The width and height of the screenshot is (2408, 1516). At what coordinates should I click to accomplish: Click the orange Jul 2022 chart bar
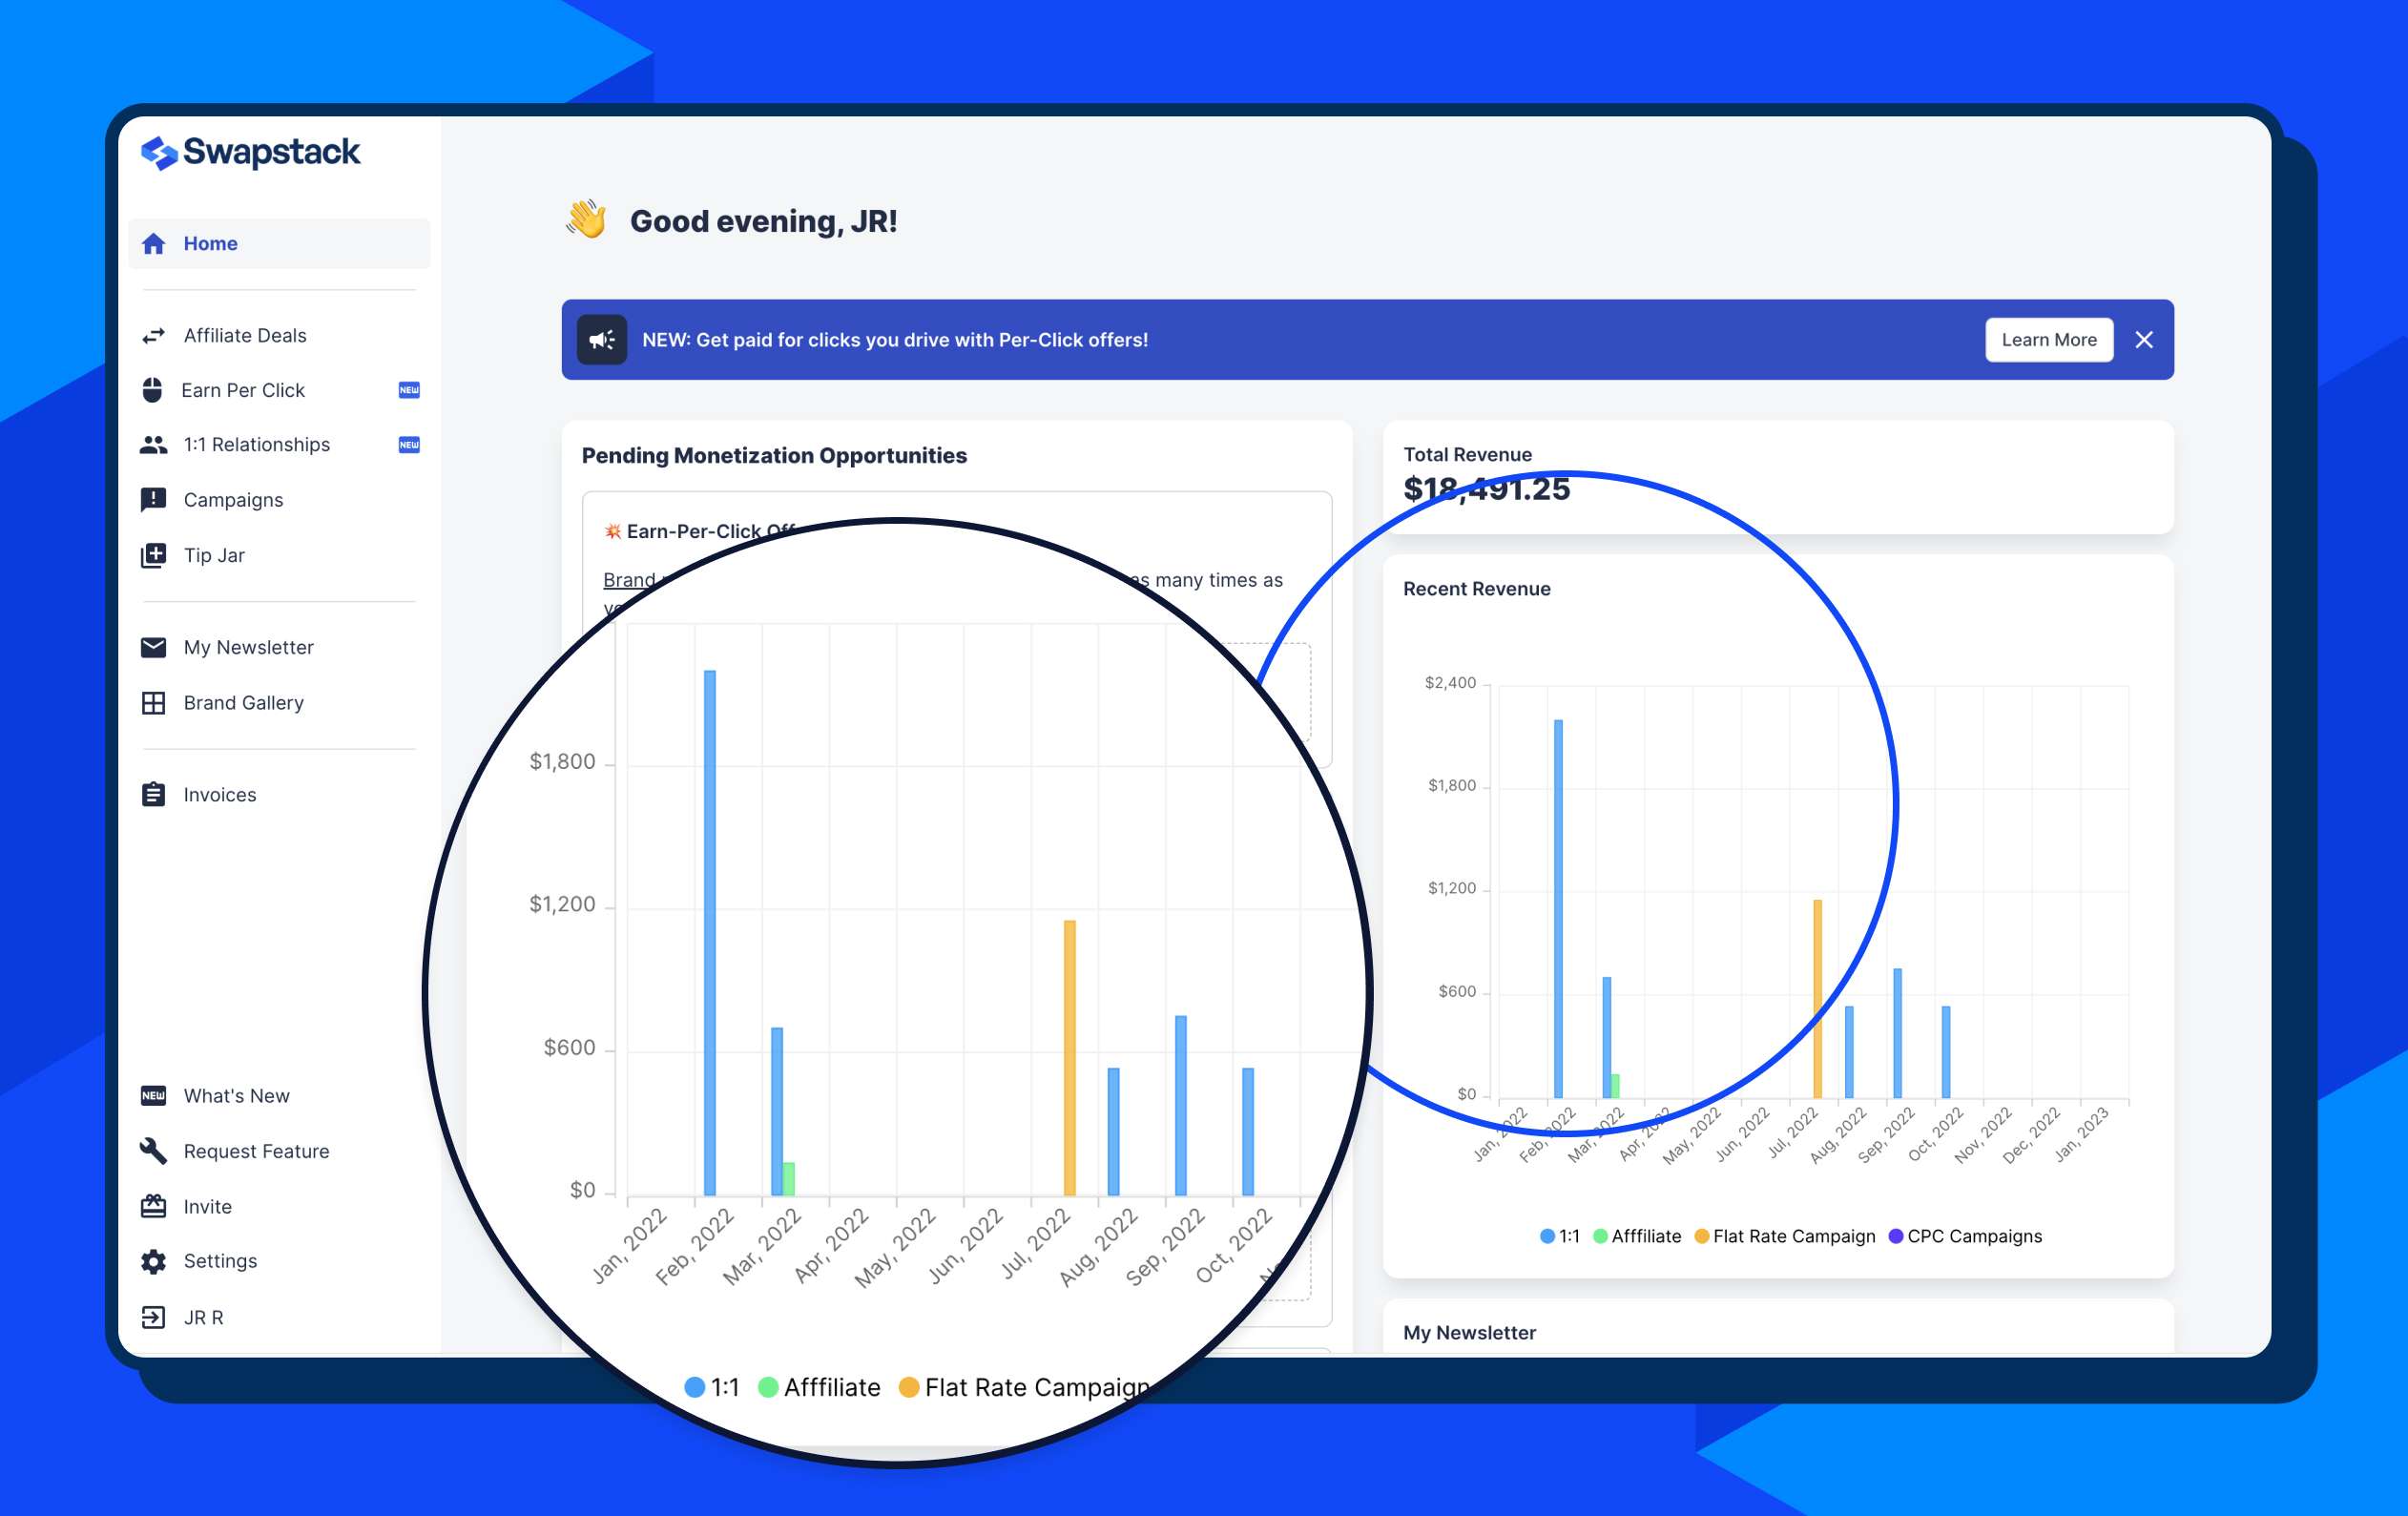click(x=1817, y=999)
